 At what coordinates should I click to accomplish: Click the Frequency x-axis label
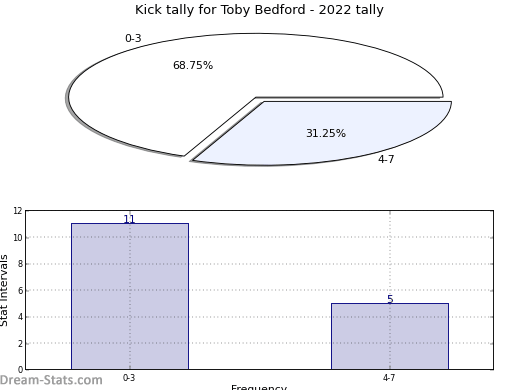point(259,387)
